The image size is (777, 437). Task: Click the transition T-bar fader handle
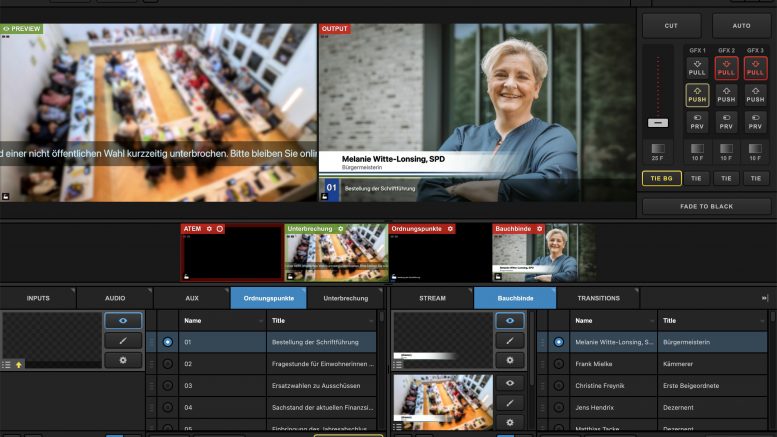(657, 122)
